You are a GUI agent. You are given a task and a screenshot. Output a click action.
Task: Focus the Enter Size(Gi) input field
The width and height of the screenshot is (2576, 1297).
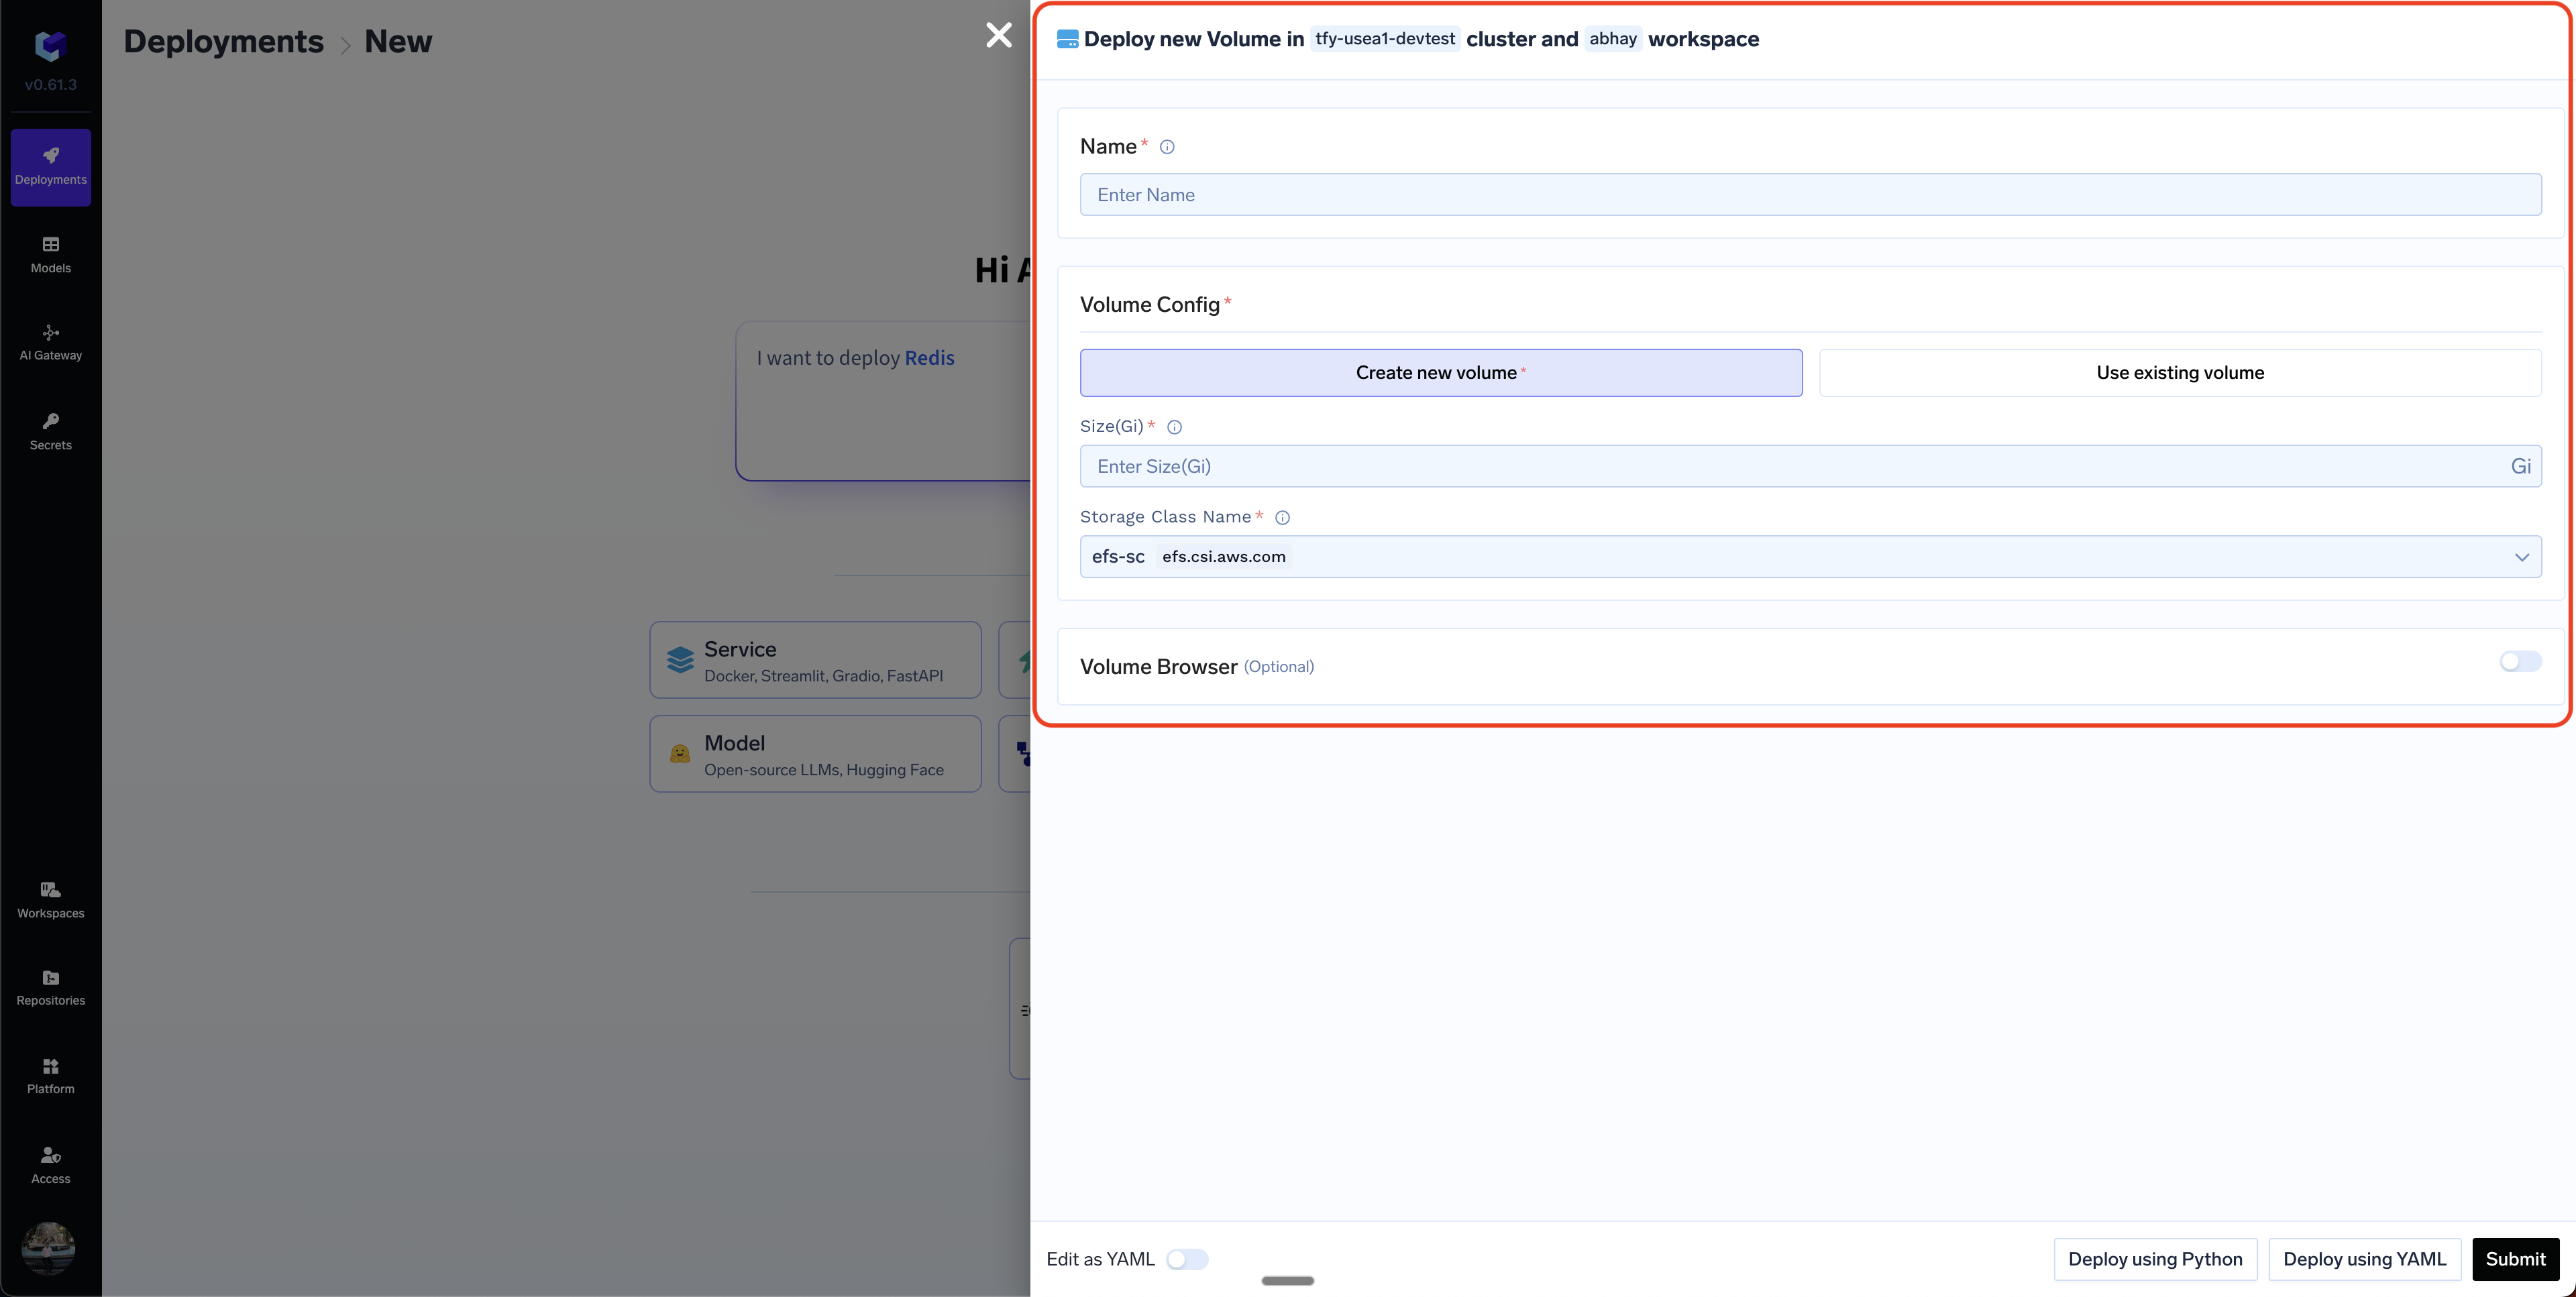point(1810,466)
